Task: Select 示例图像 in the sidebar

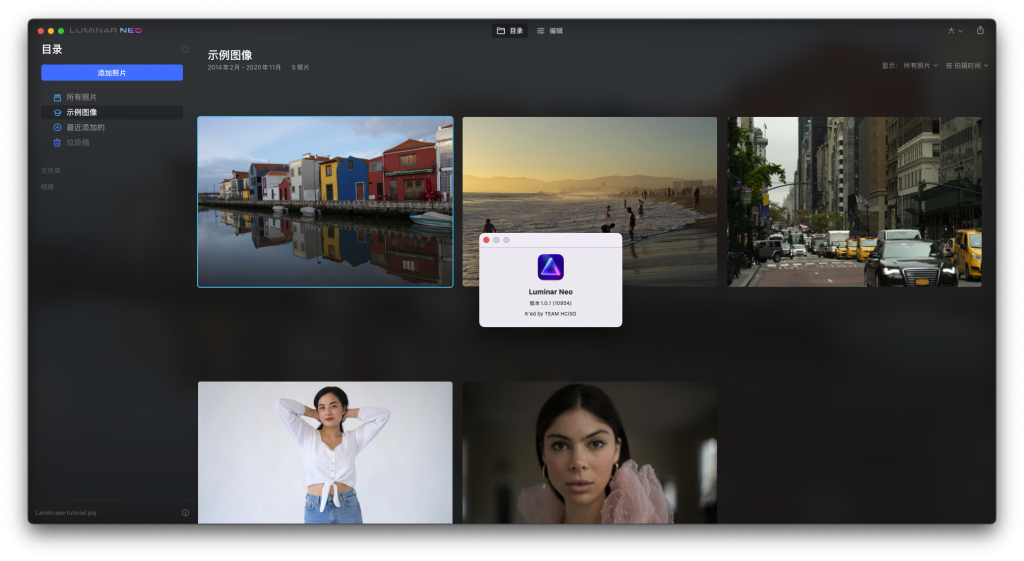Action: [112, 112]
